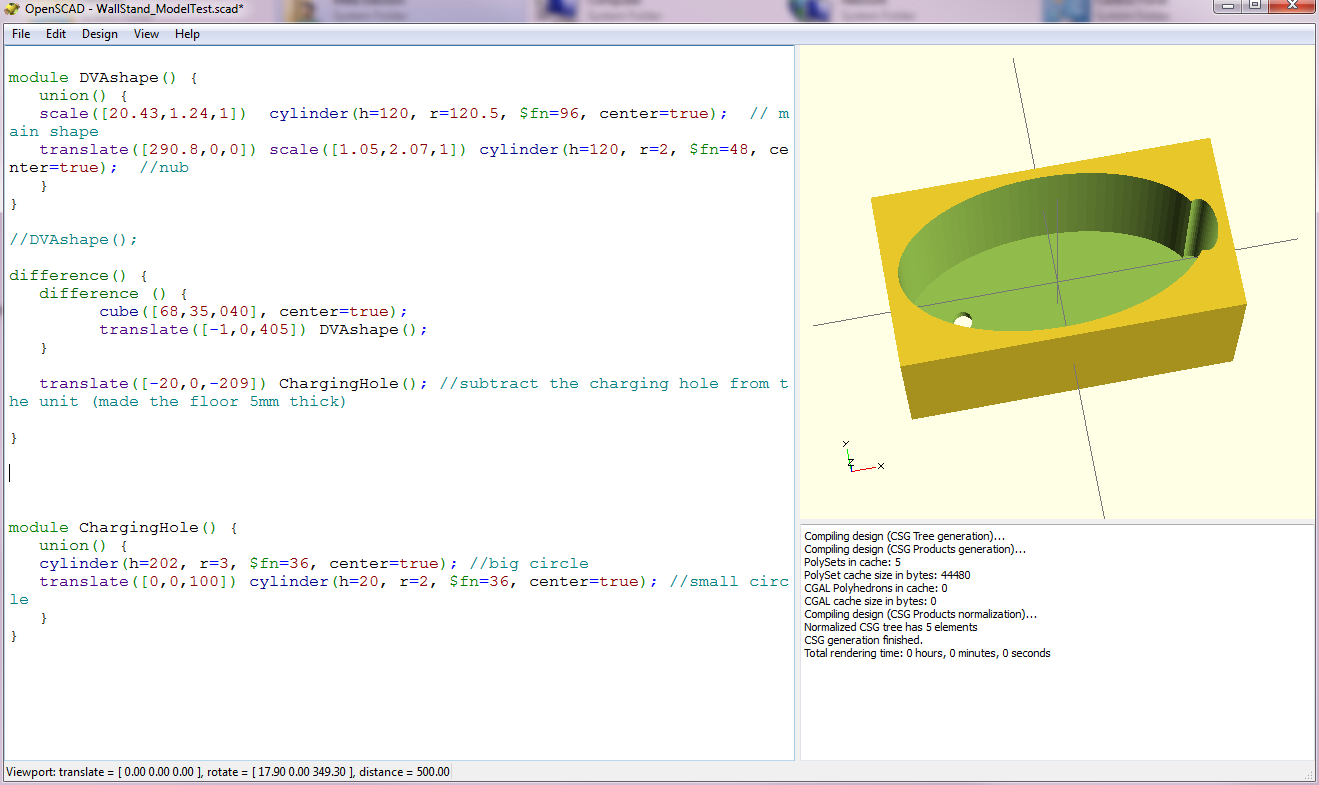1319x785 pixels.
Task: Maximize the OpenSCAD window
Action: tap(1253, 6)
